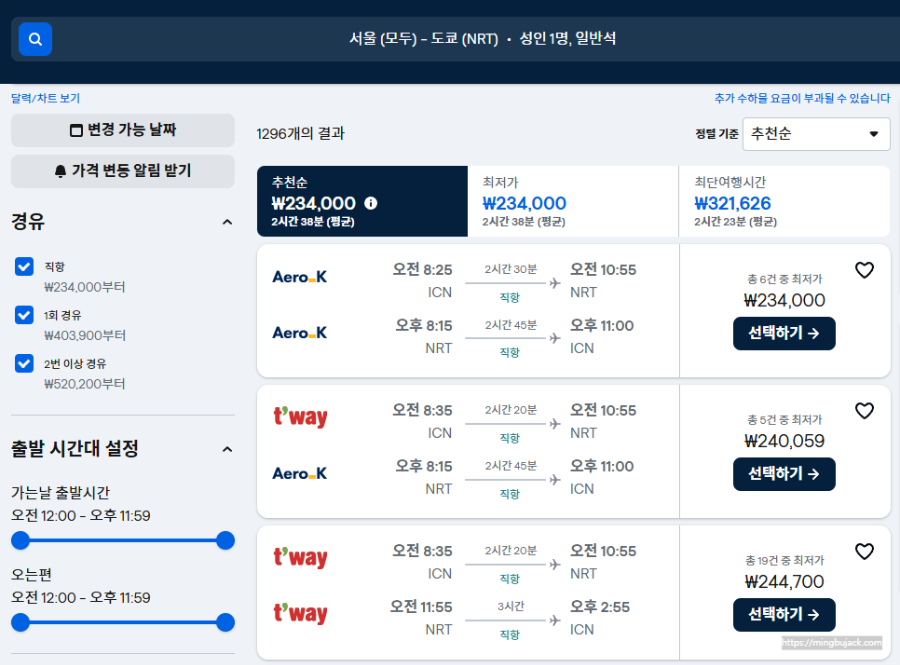Collapse the 출발 시간대 설정 section
900x665 pixels.
coord(227,449)
